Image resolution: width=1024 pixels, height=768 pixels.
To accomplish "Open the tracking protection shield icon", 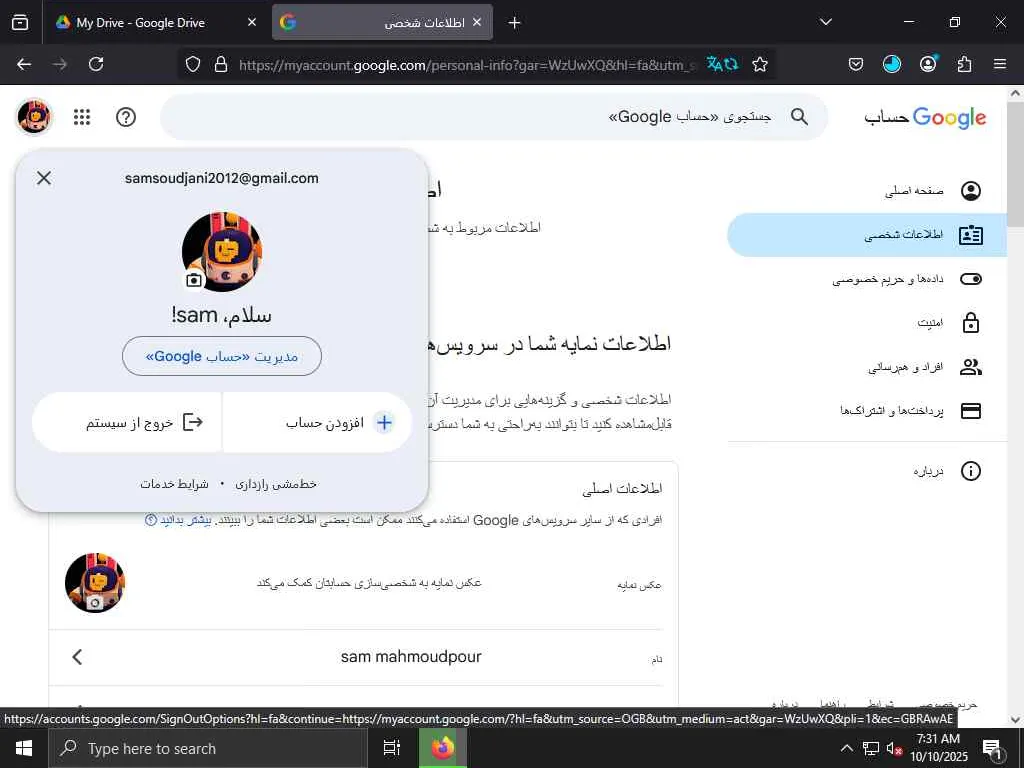I will (x=193, y=64).
